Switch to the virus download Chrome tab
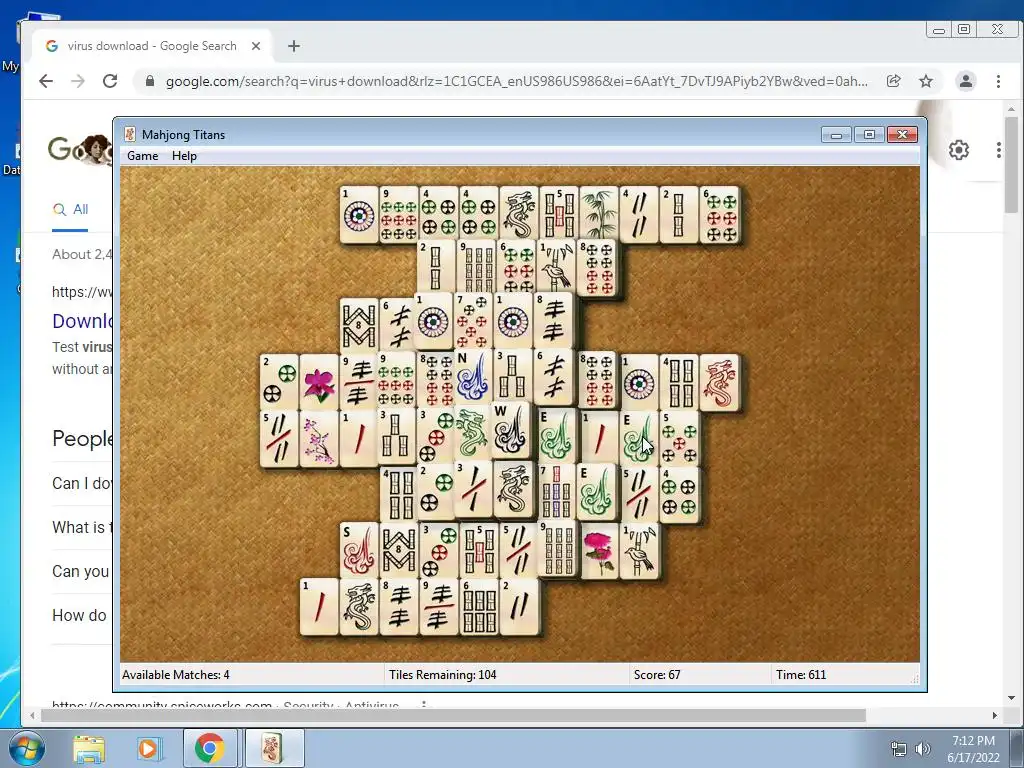Screen dimensions: 1024x768 click(152, 46)
